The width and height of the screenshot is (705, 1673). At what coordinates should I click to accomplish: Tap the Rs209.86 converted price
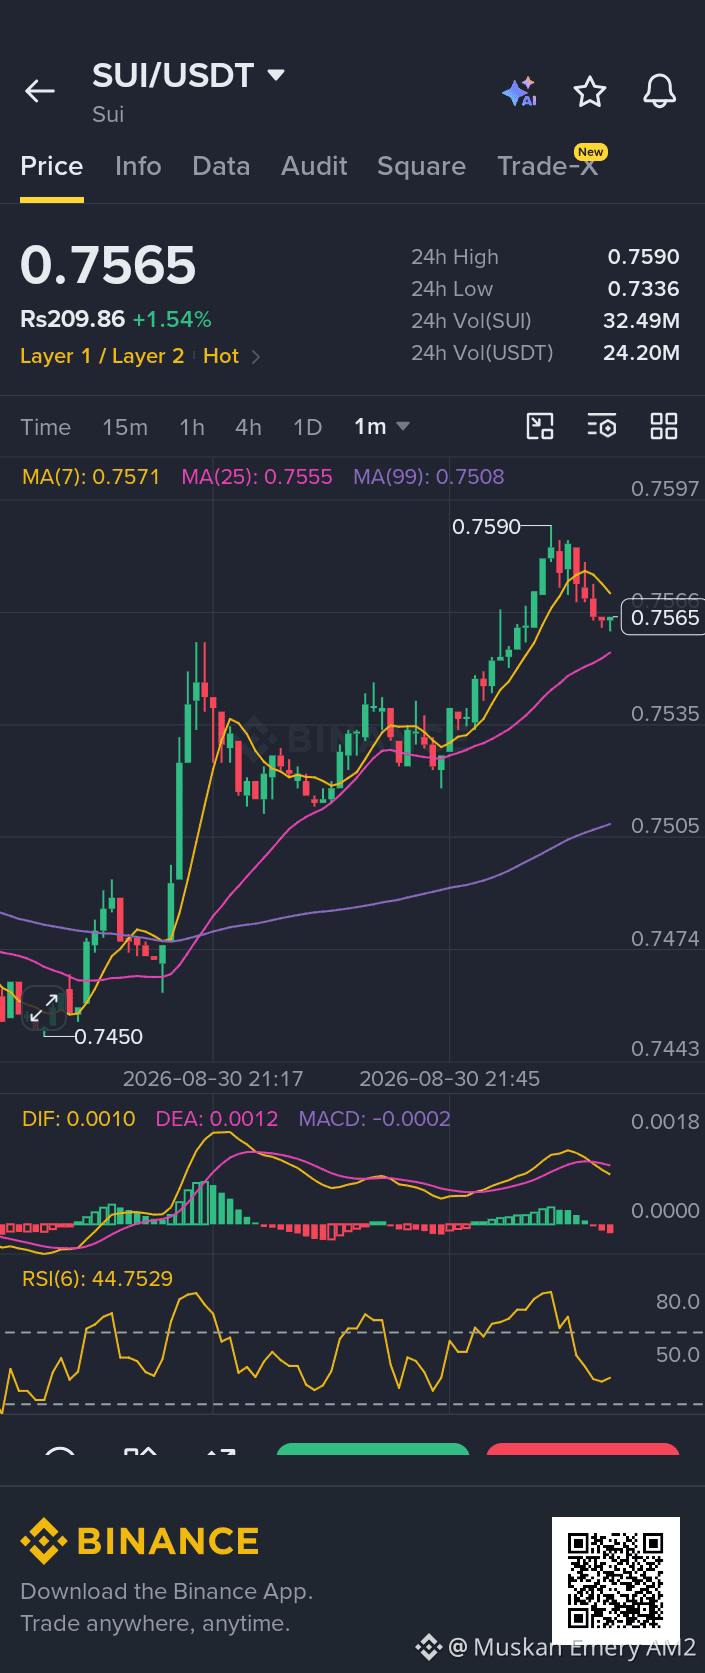[72, 320]
